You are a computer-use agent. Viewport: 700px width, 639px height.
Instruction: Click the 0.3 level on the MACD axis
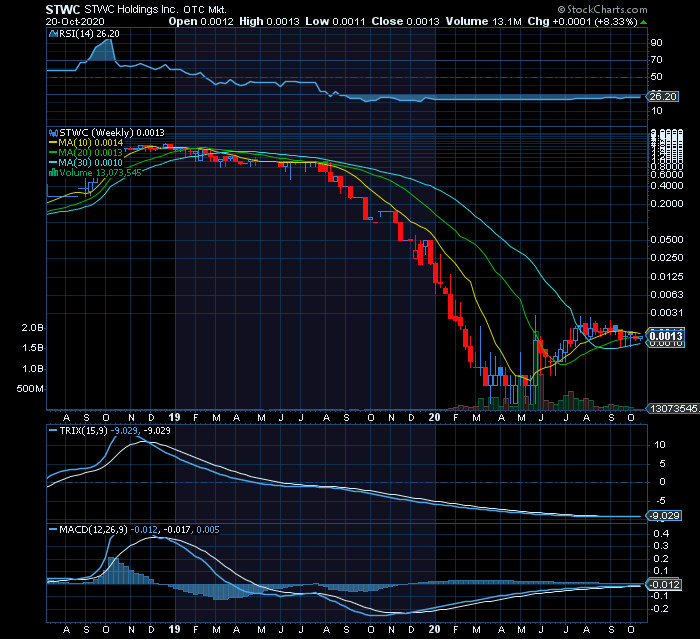point(661,546)
